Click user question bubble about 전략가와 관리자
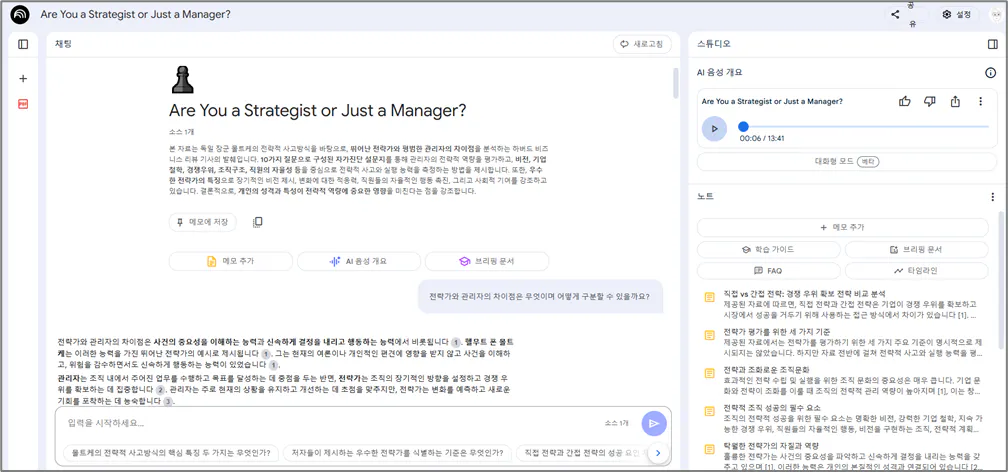1008x472 pixels. 539,296
